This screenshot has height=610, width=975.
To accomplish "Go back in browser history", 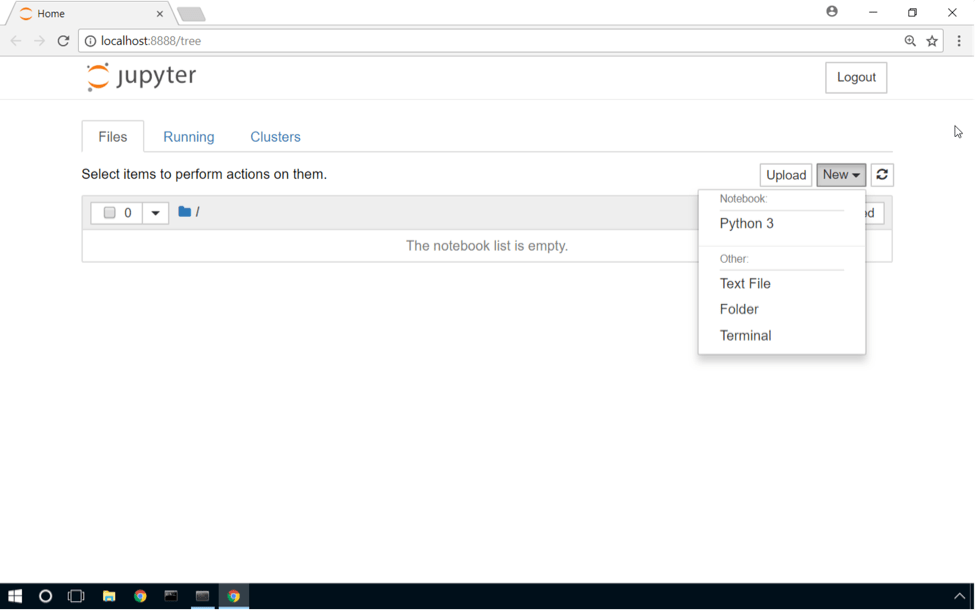I will click(x=16, y=41).
